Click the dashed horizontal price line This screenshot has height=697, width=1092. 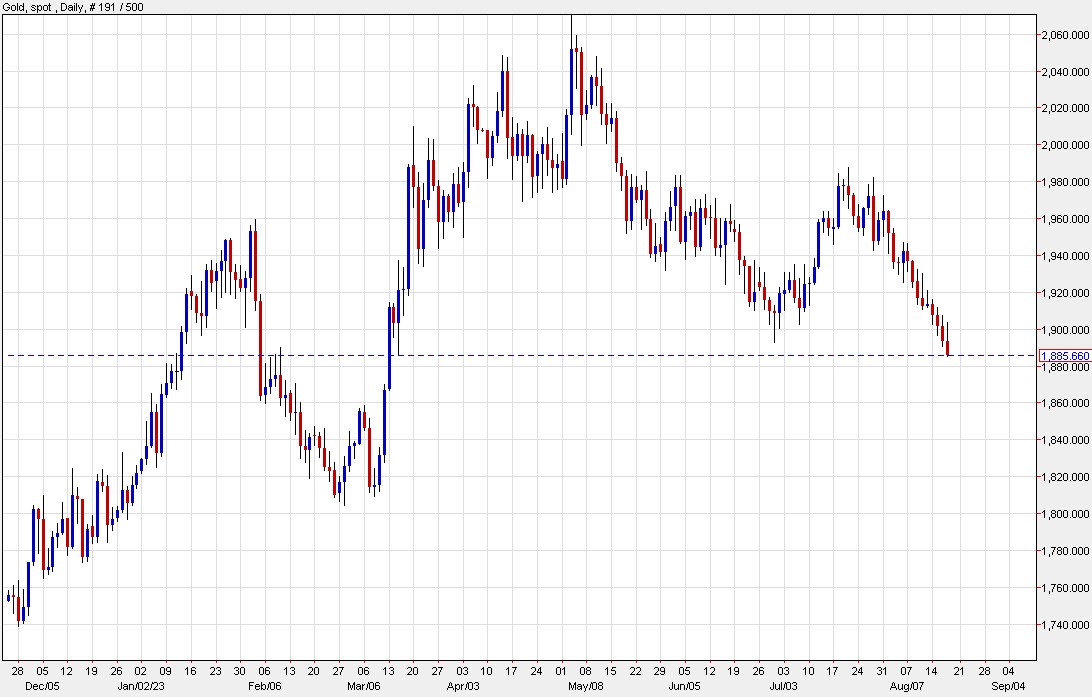(x=500, y=354)
